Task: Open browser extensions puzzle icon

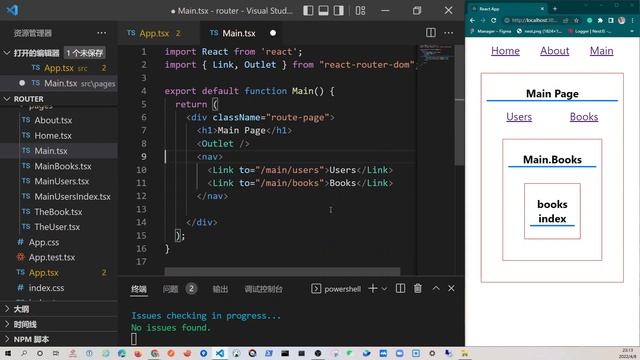Action: [x=600, y=20]
